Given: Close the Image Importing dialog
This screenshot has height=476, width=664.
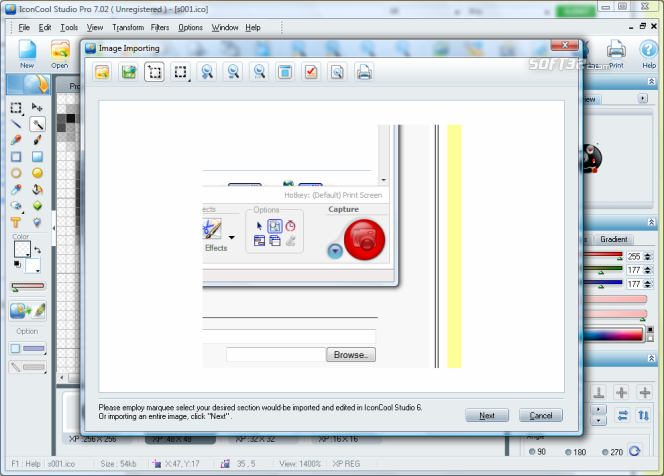Looking at the screenshot, I should click(564, 45).
